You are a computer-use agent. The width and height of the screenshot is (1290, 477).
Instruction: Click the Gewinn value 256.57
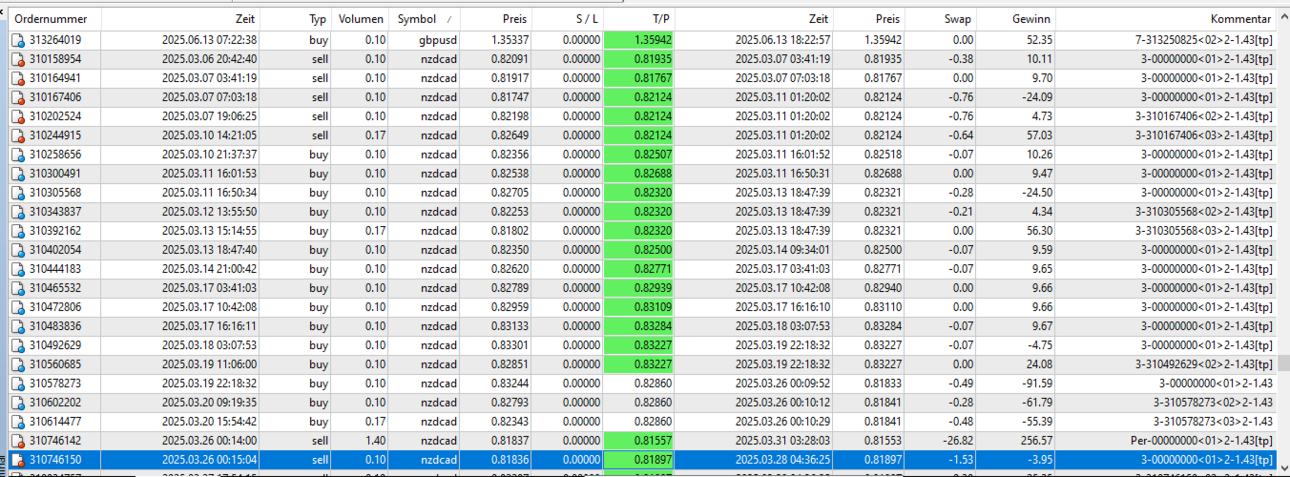(x=1036, y=440)
